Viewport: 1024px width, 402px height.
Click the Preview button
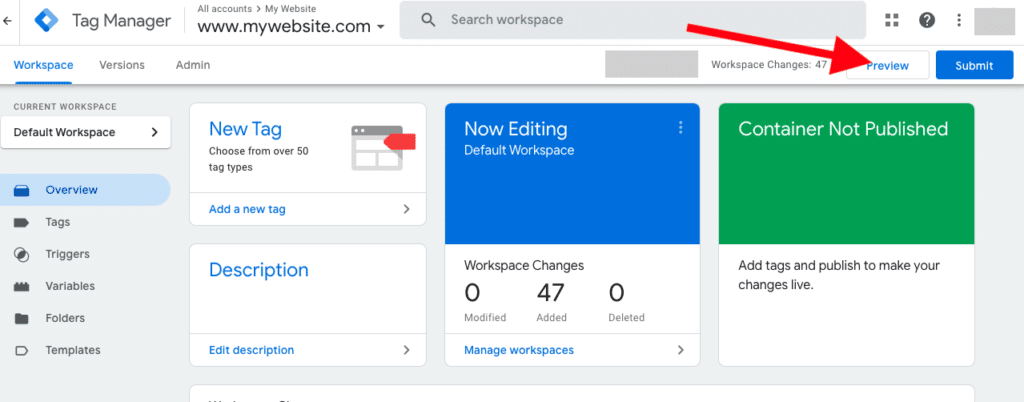[x=887, y=66]
